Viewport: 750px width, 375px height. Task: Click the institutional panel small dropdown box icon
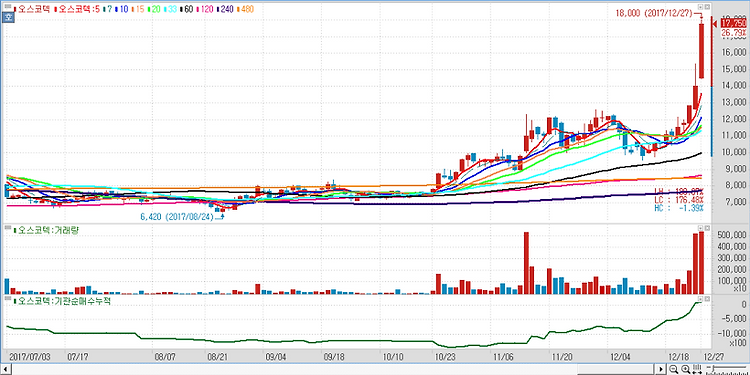click(700, 298)
